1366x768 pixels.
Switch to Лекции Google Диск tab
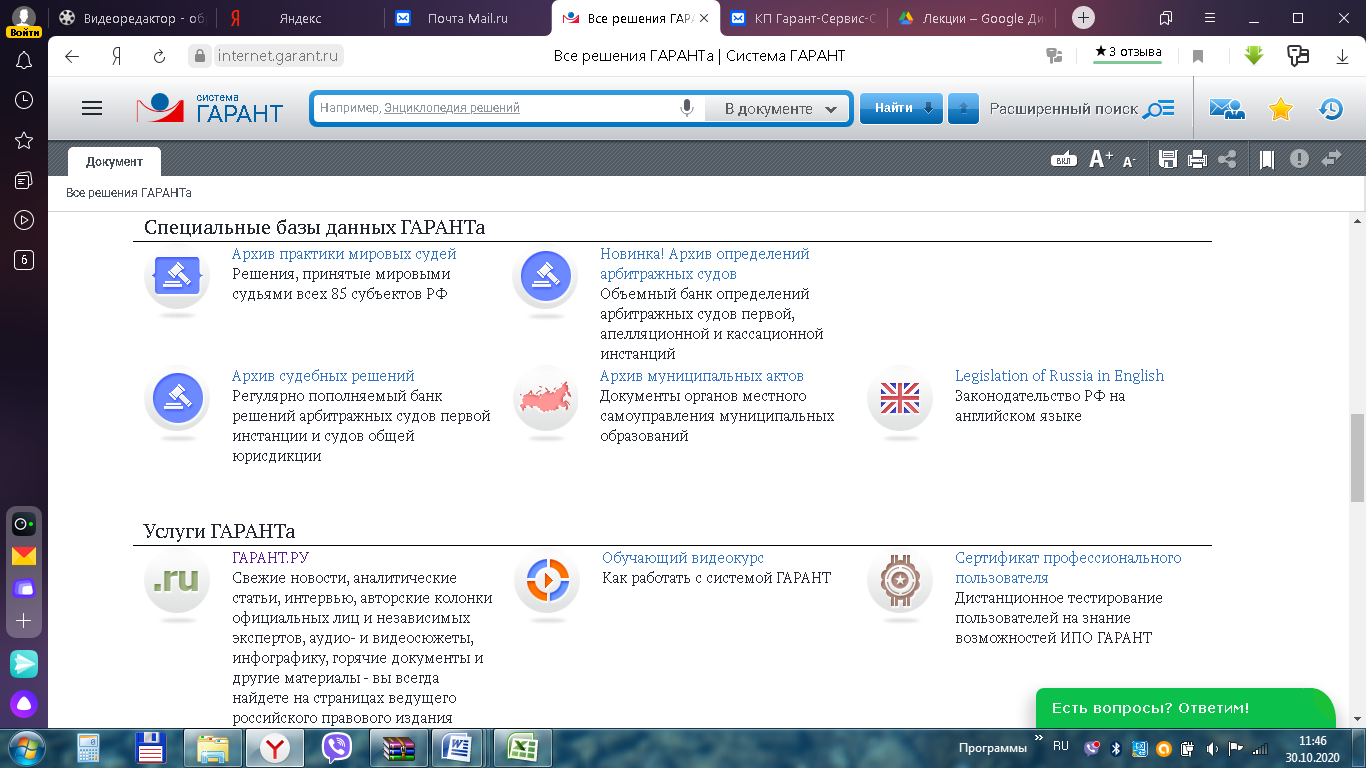pos(972,18)
